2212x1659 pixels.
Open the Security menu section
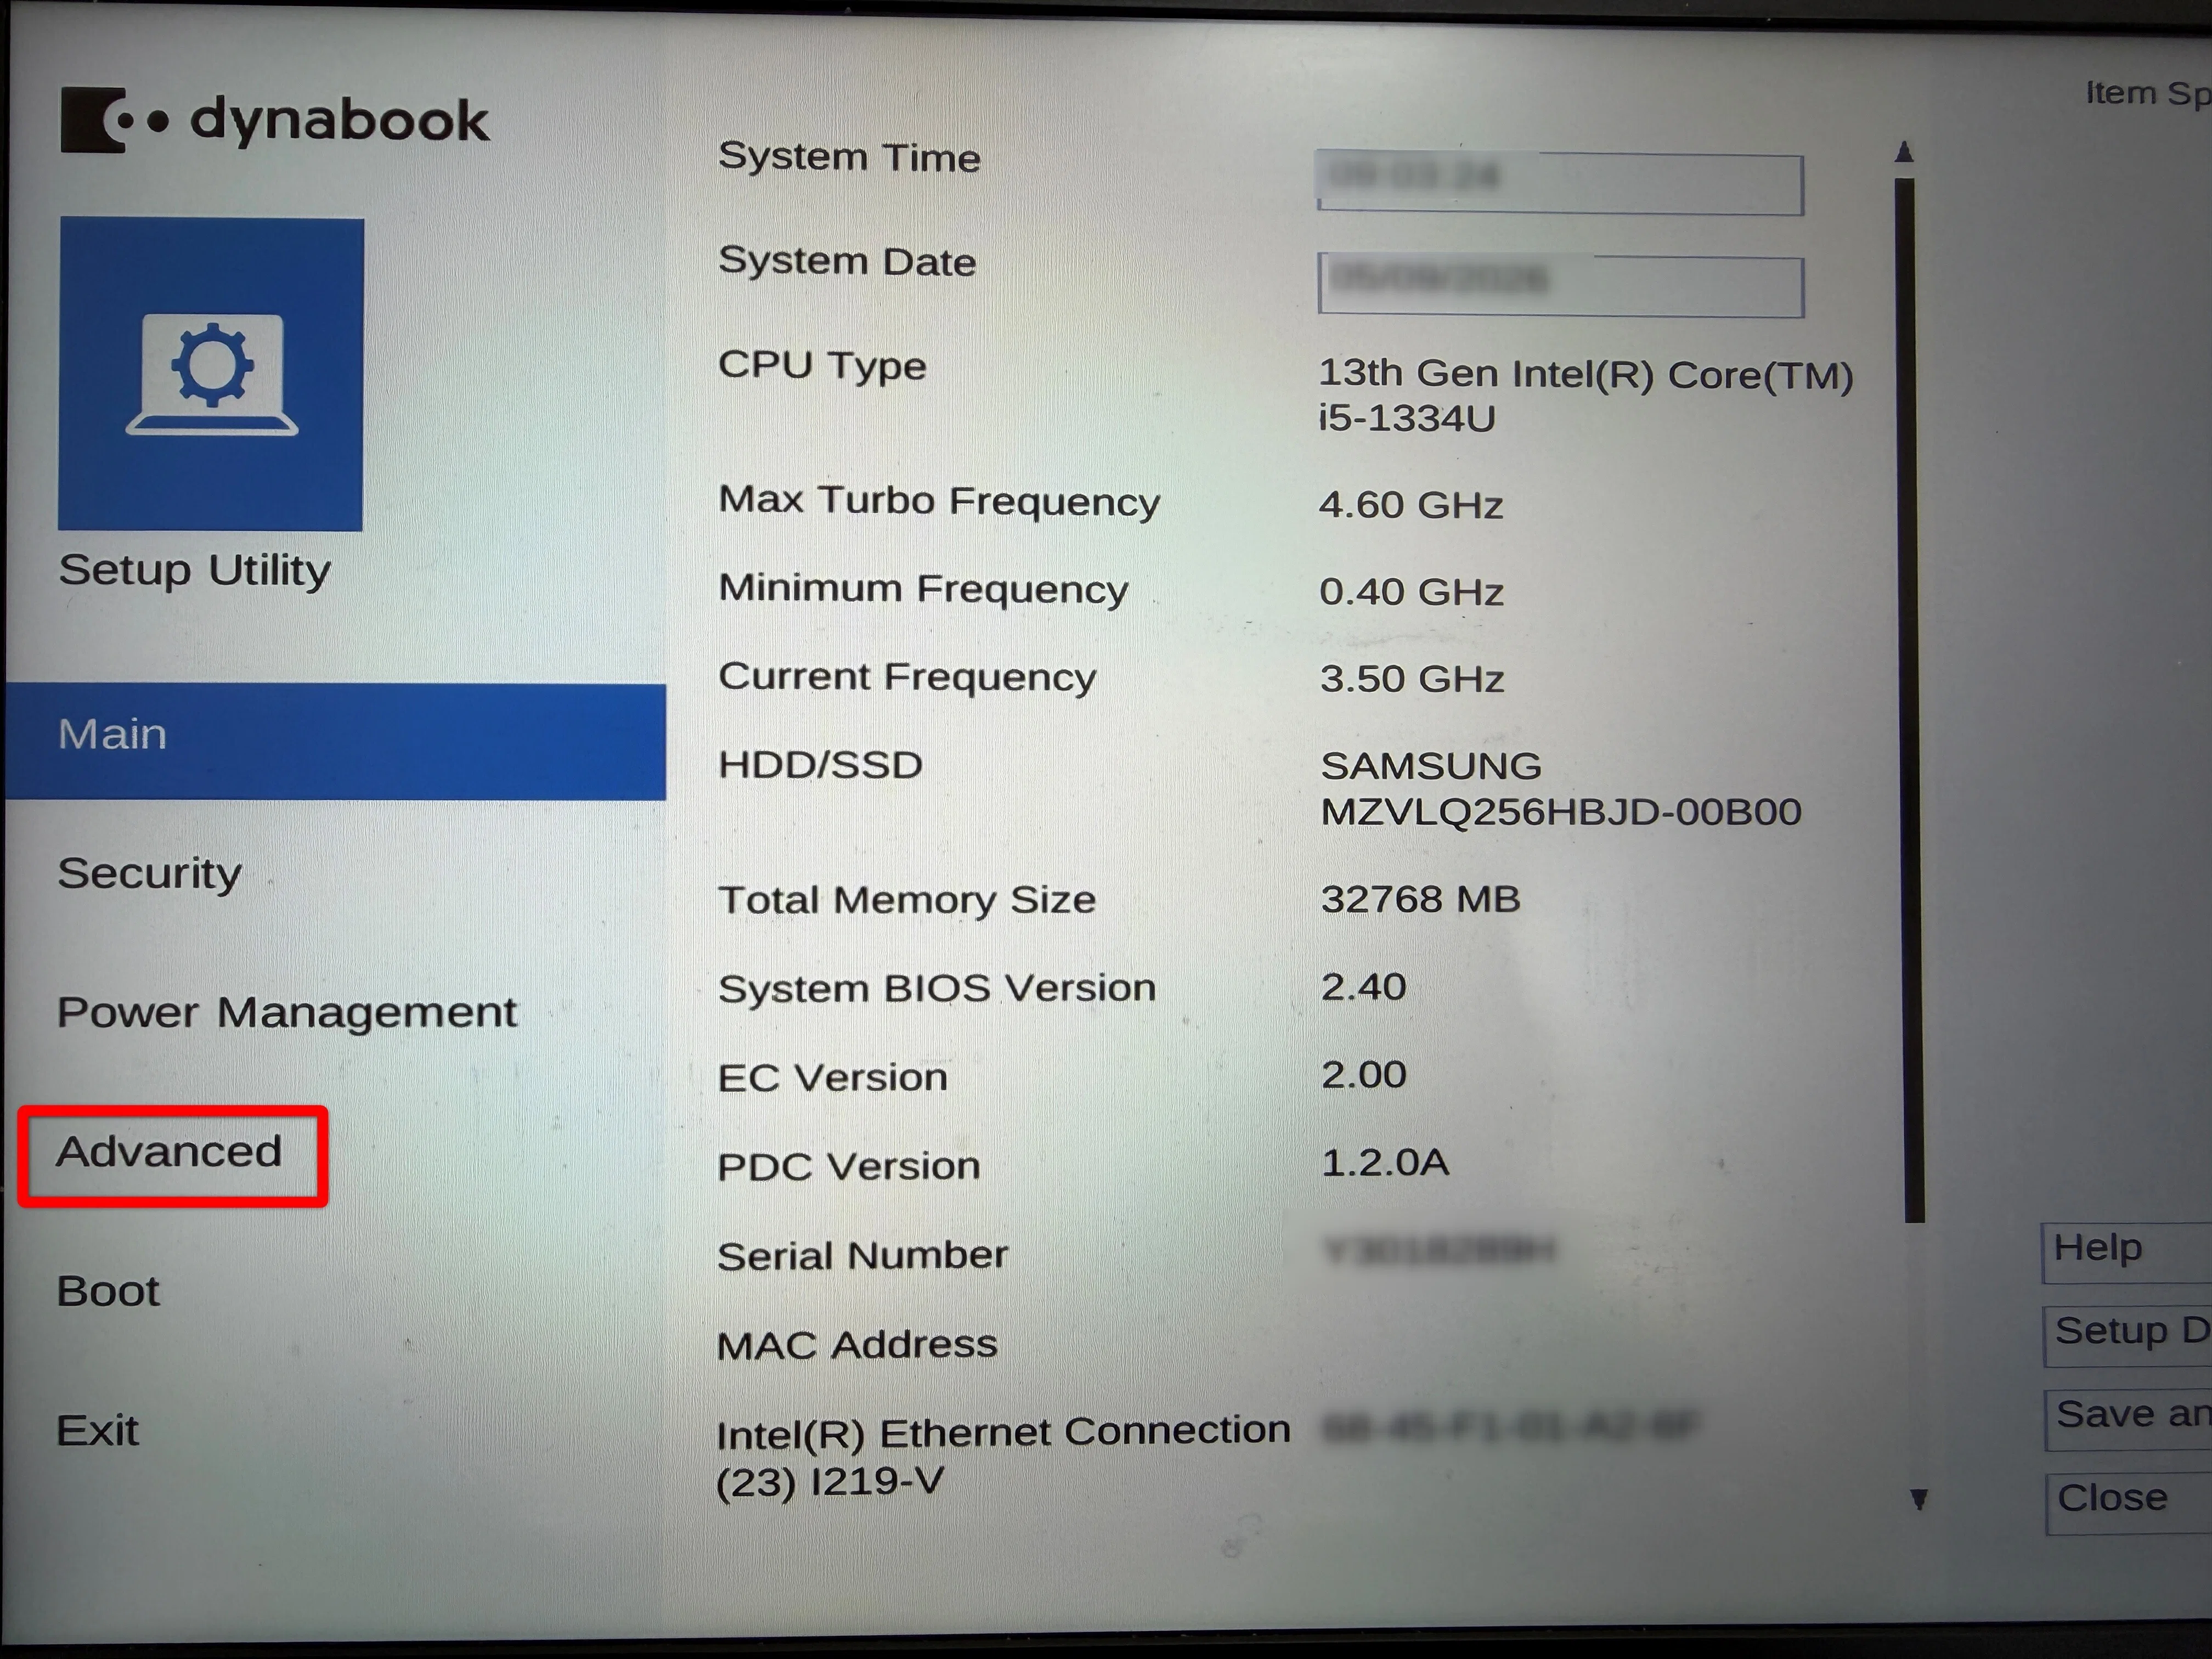click(149, 873)
